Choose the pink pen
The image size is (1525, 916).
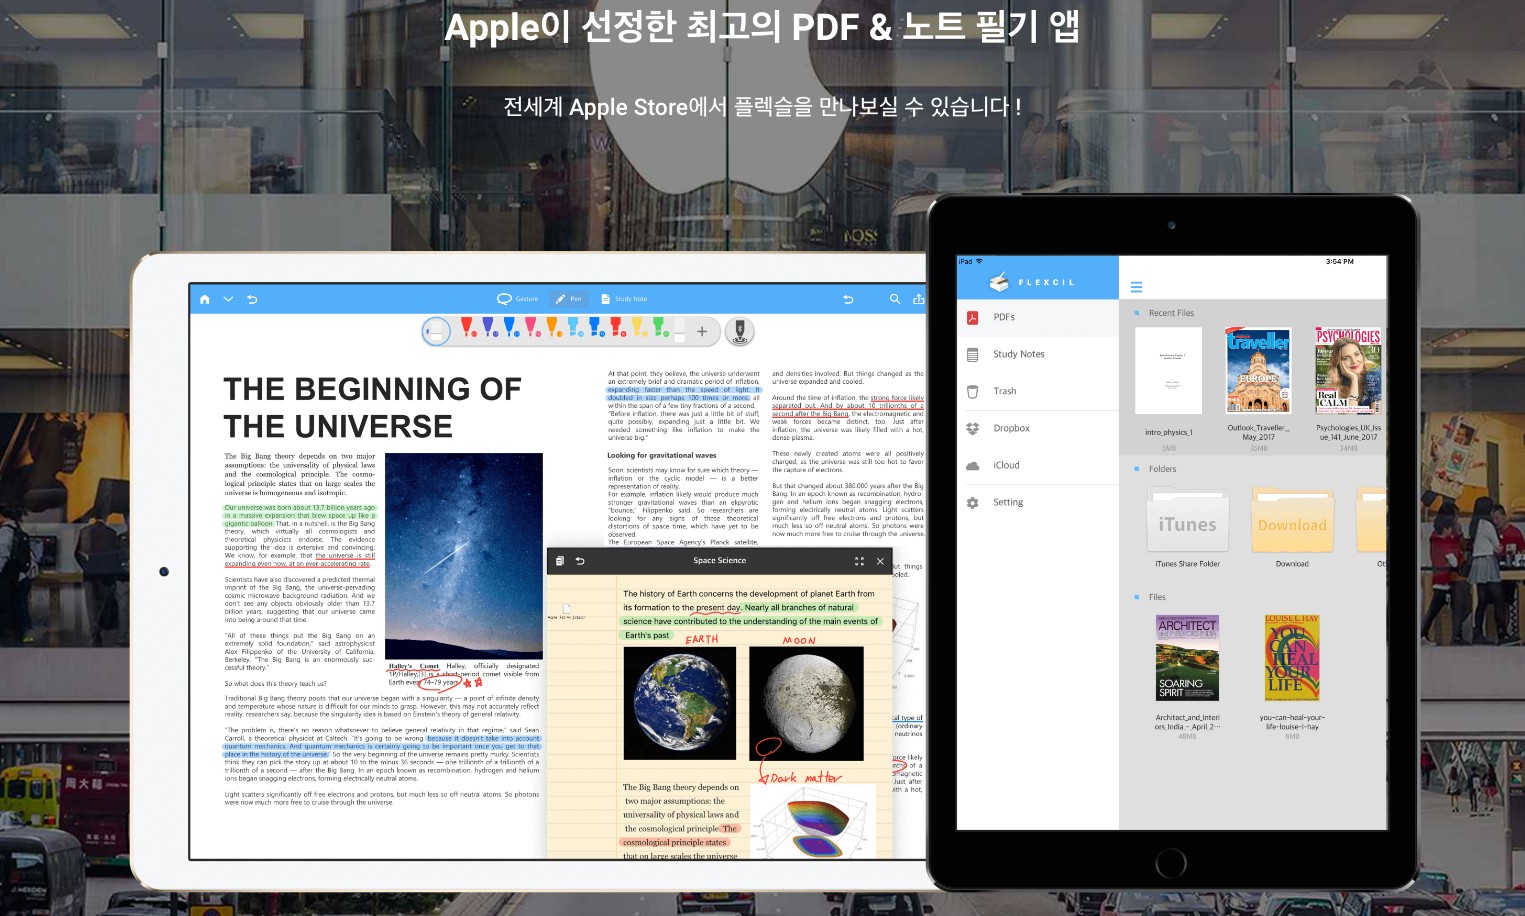(x=532, y=328)
